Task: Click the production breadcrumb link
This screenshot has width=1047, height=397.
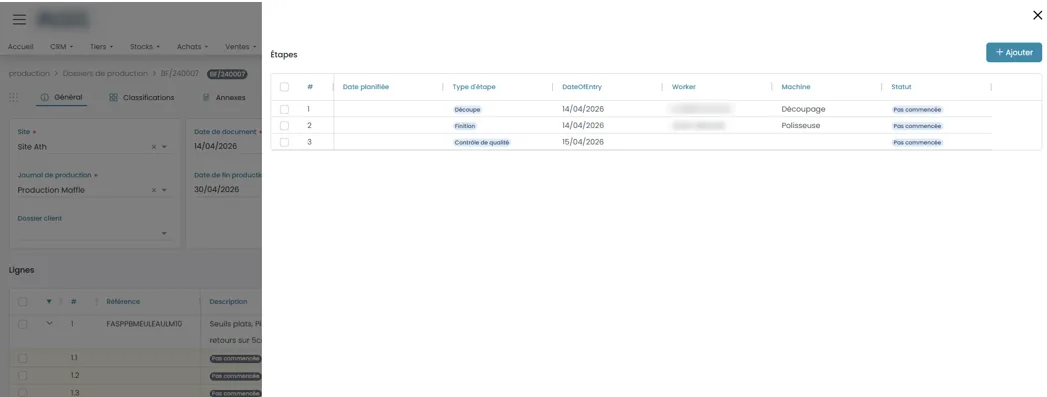Action: [x=29, y=73]
